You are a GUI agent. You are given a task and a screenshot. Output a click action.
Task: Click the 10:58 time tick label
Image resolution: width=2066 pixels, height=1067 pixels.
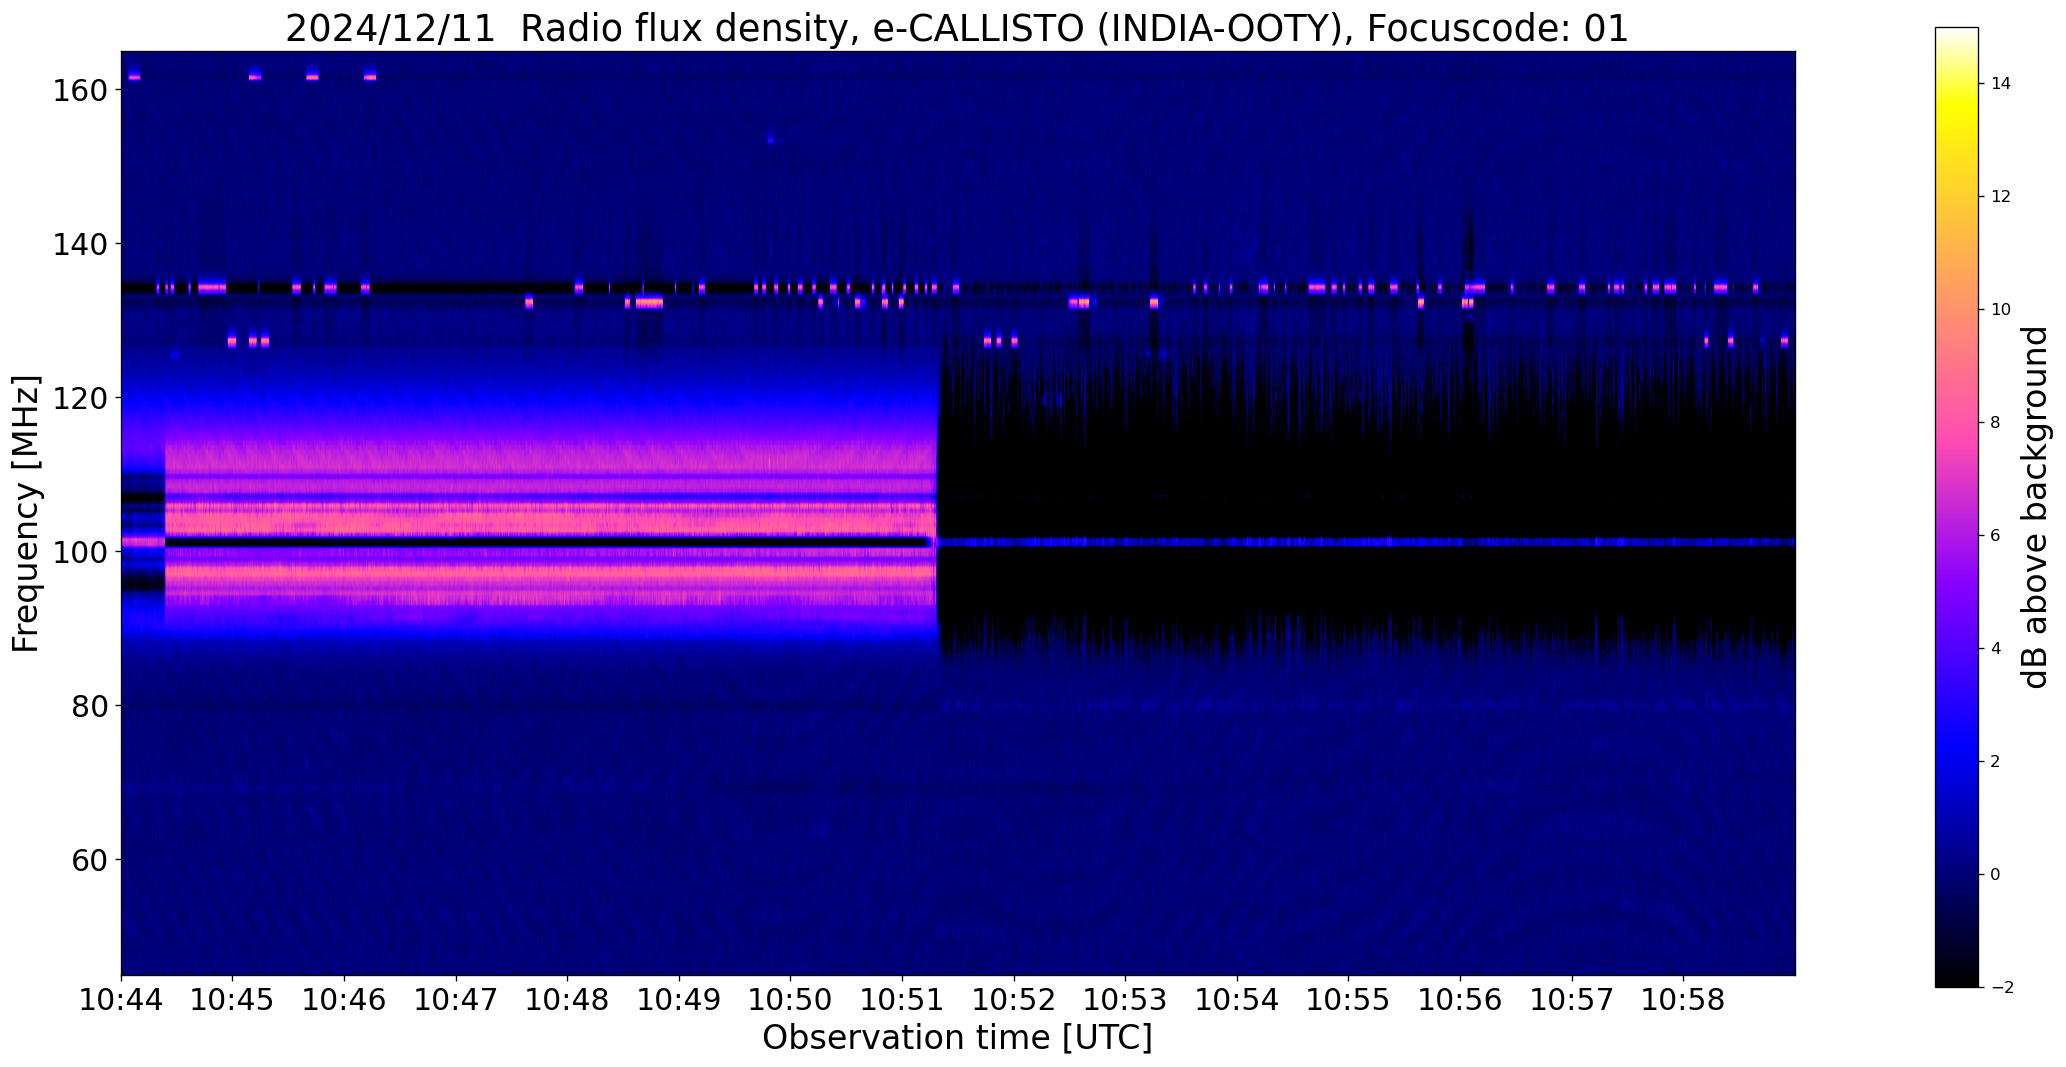tap(1684, 1000)
